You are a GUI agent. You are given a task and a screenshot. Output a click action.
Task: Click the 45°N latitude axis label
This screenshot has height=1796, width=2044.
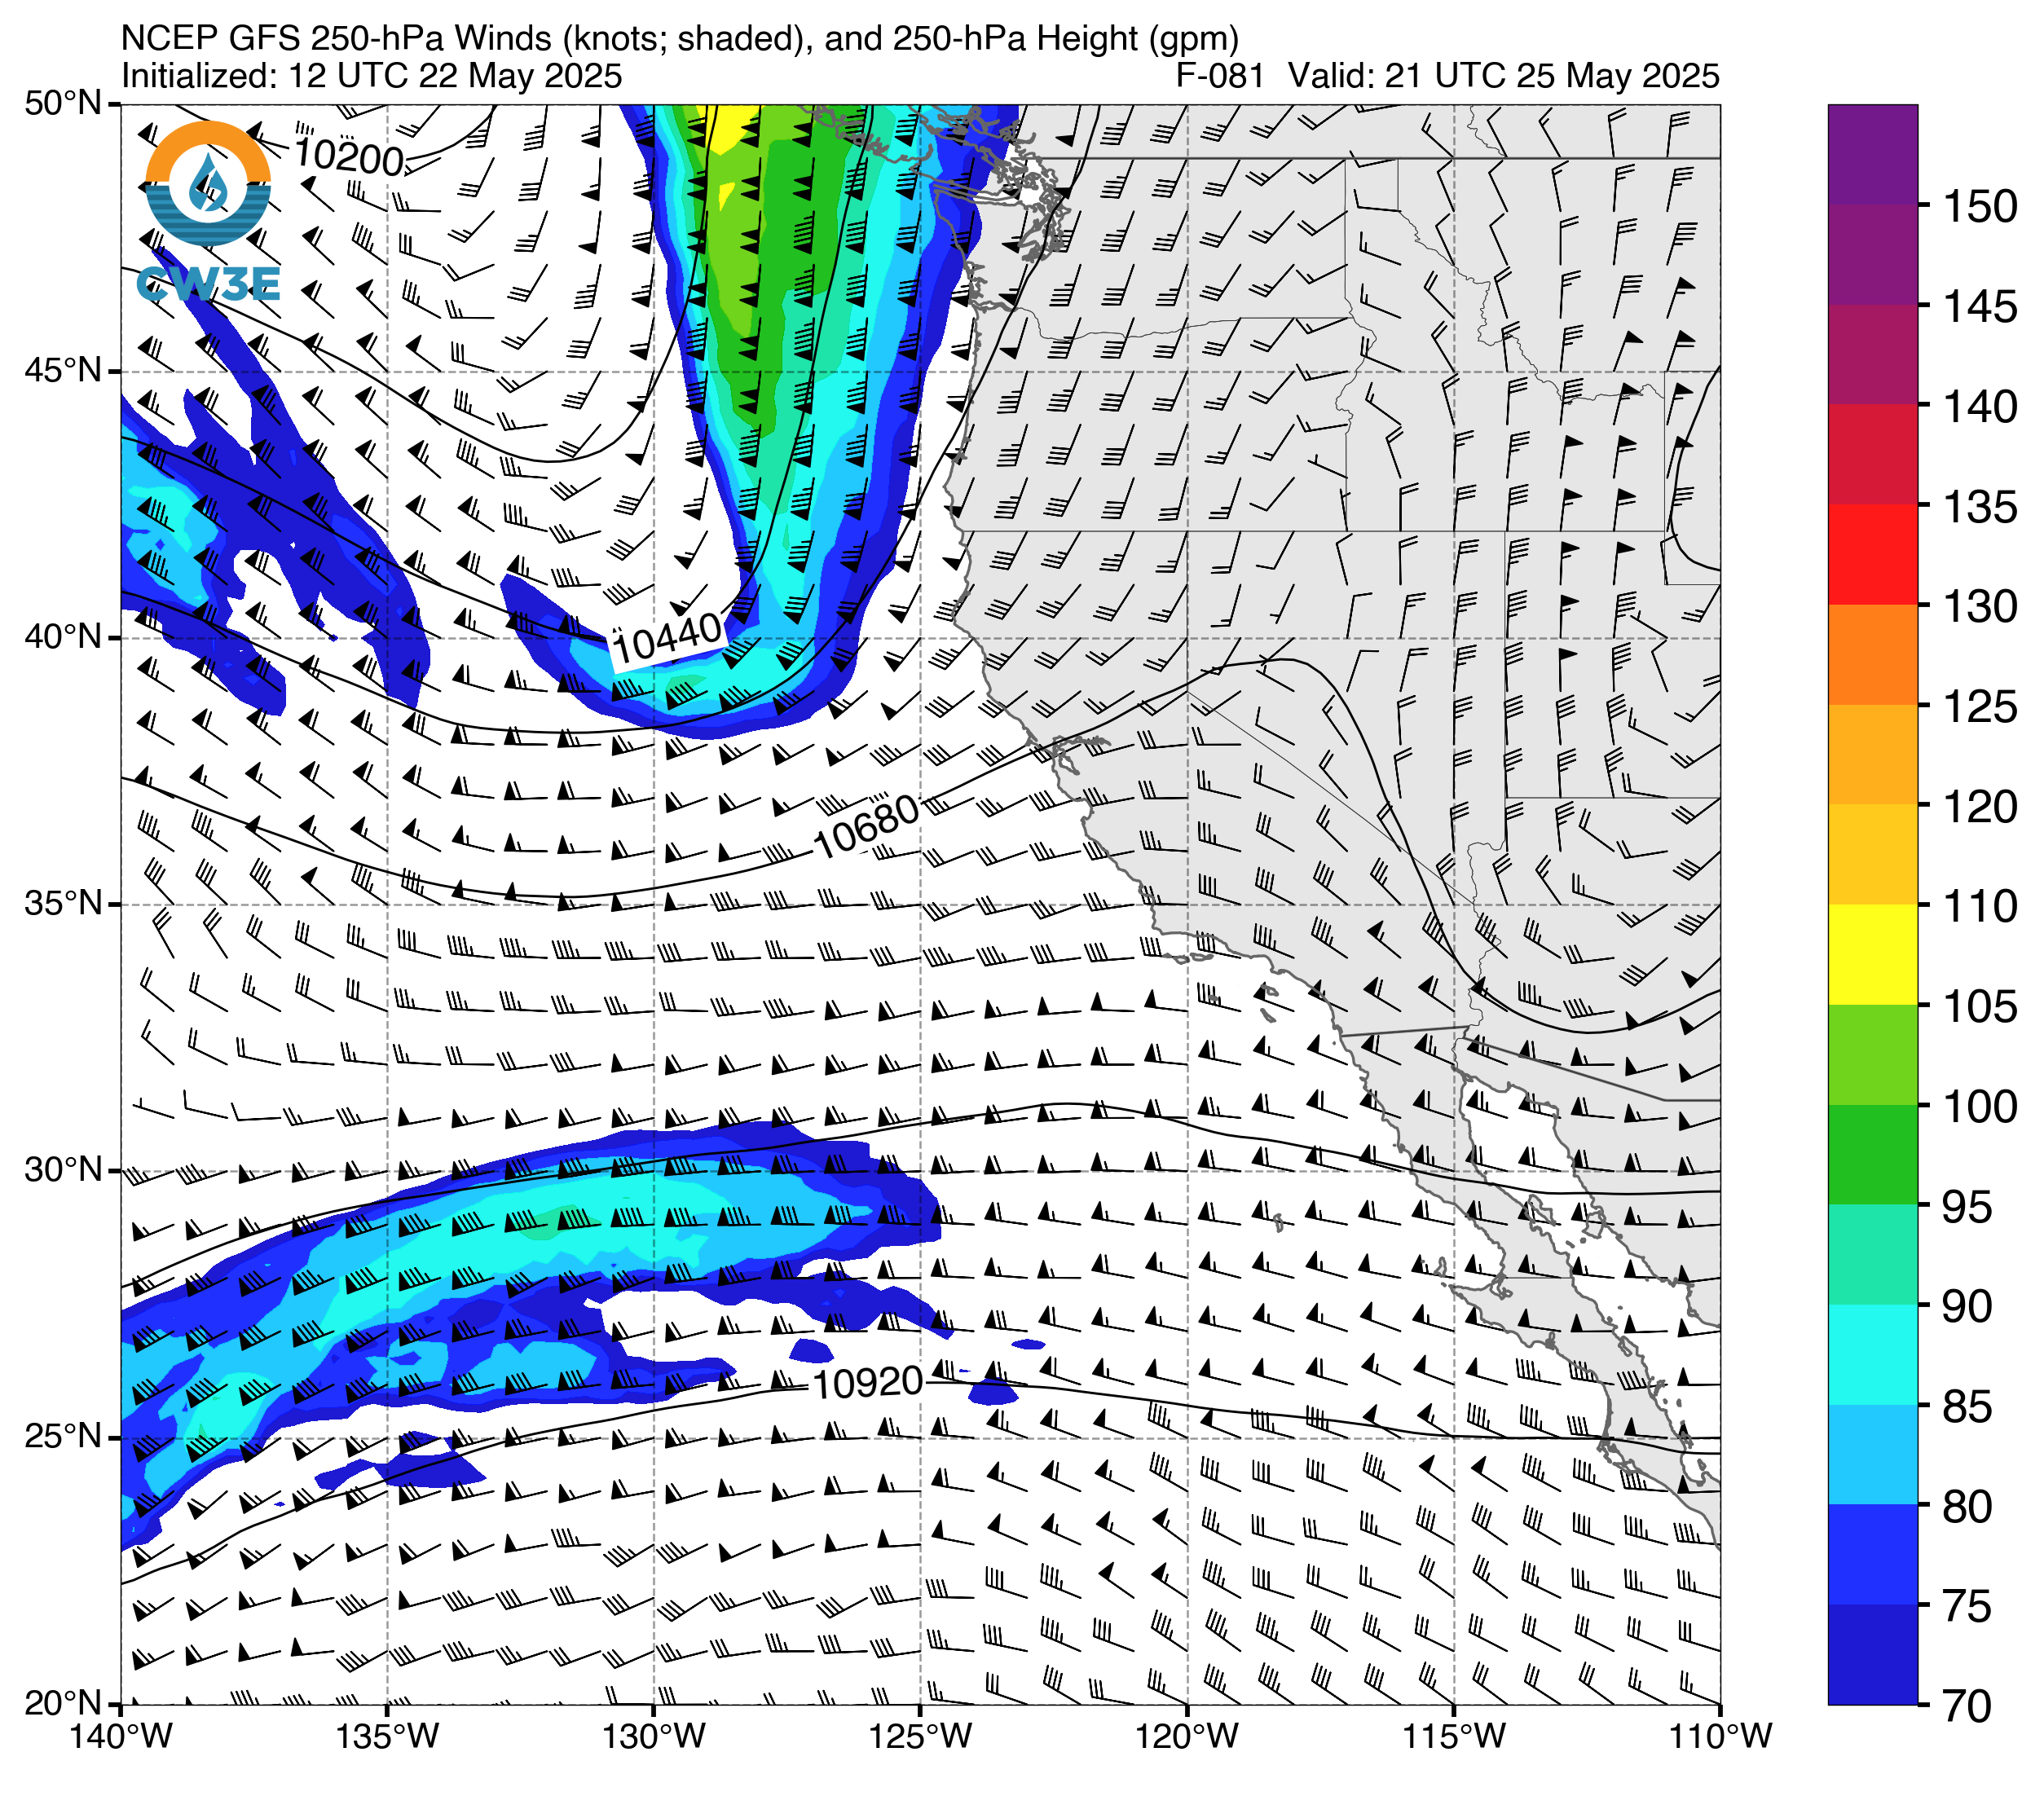pos(63,371)
